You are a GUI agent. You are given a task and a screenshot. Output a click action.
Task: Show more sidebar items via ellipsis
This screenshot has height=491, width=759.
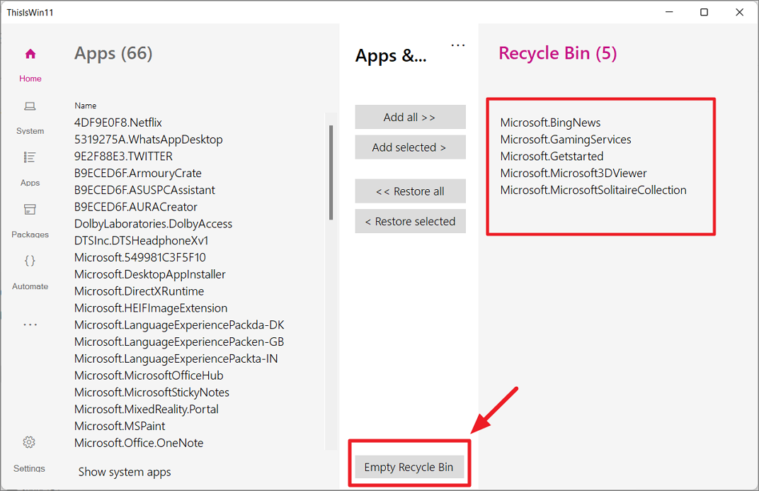30,324
